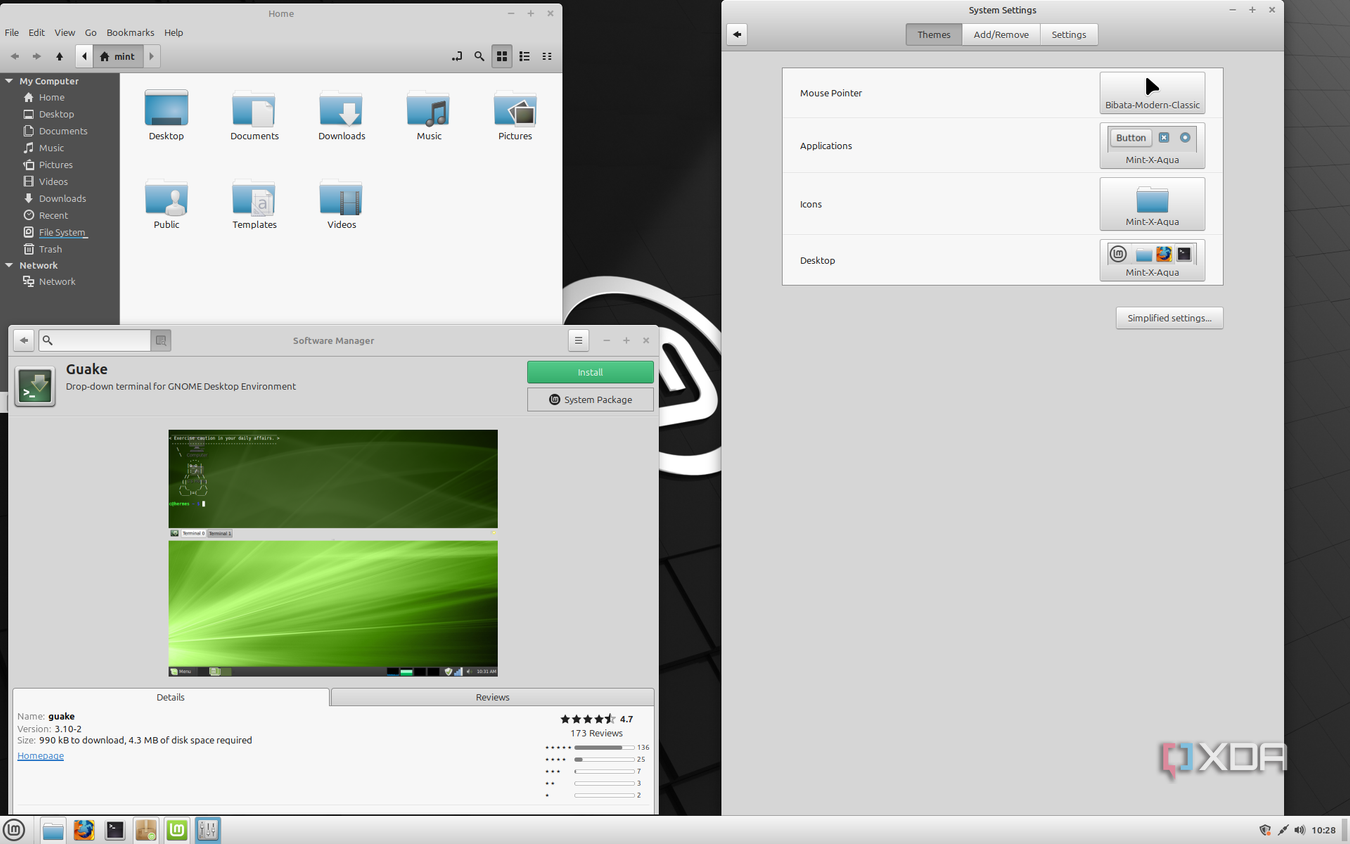This screenshot has height=844, width=1350.
Task: Open the volume icon in system tray
Action: [x=1299, y=830]
